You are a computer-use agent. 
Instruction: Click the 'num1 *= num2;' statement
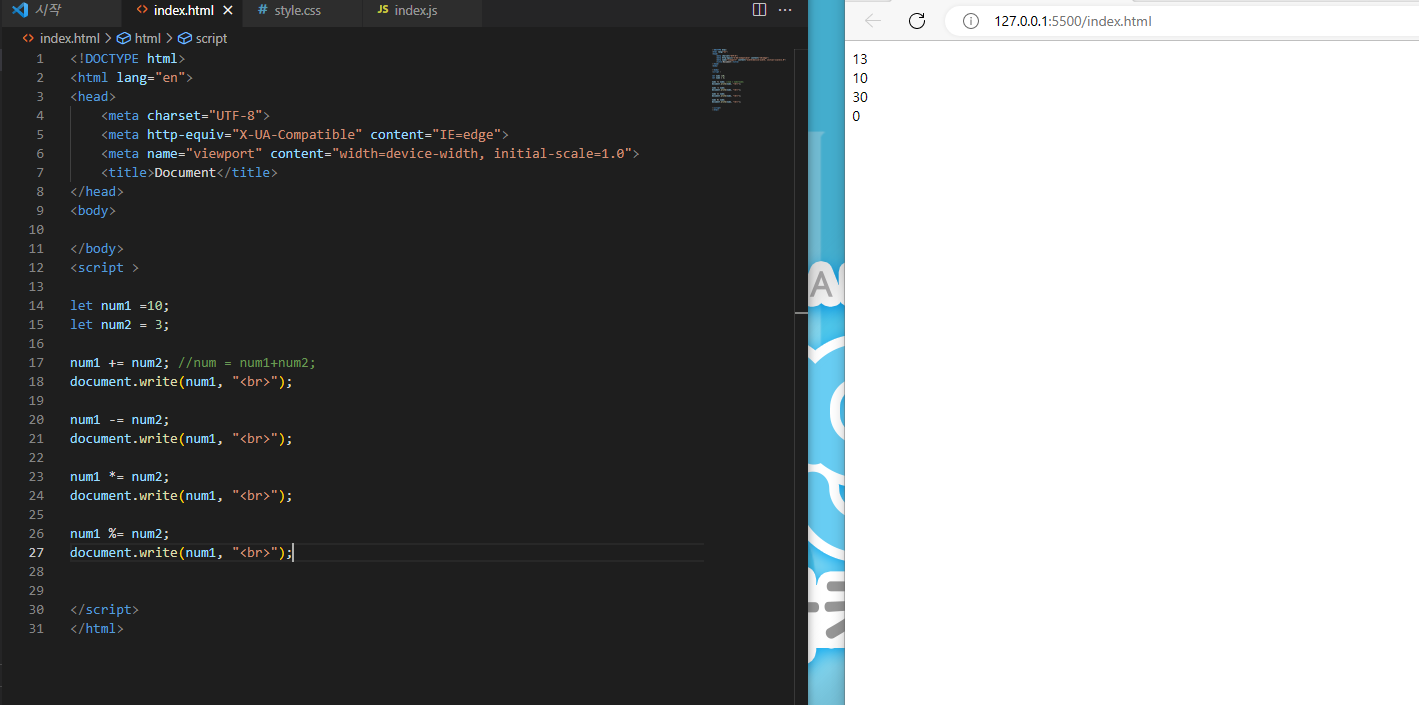coord(120,477)
